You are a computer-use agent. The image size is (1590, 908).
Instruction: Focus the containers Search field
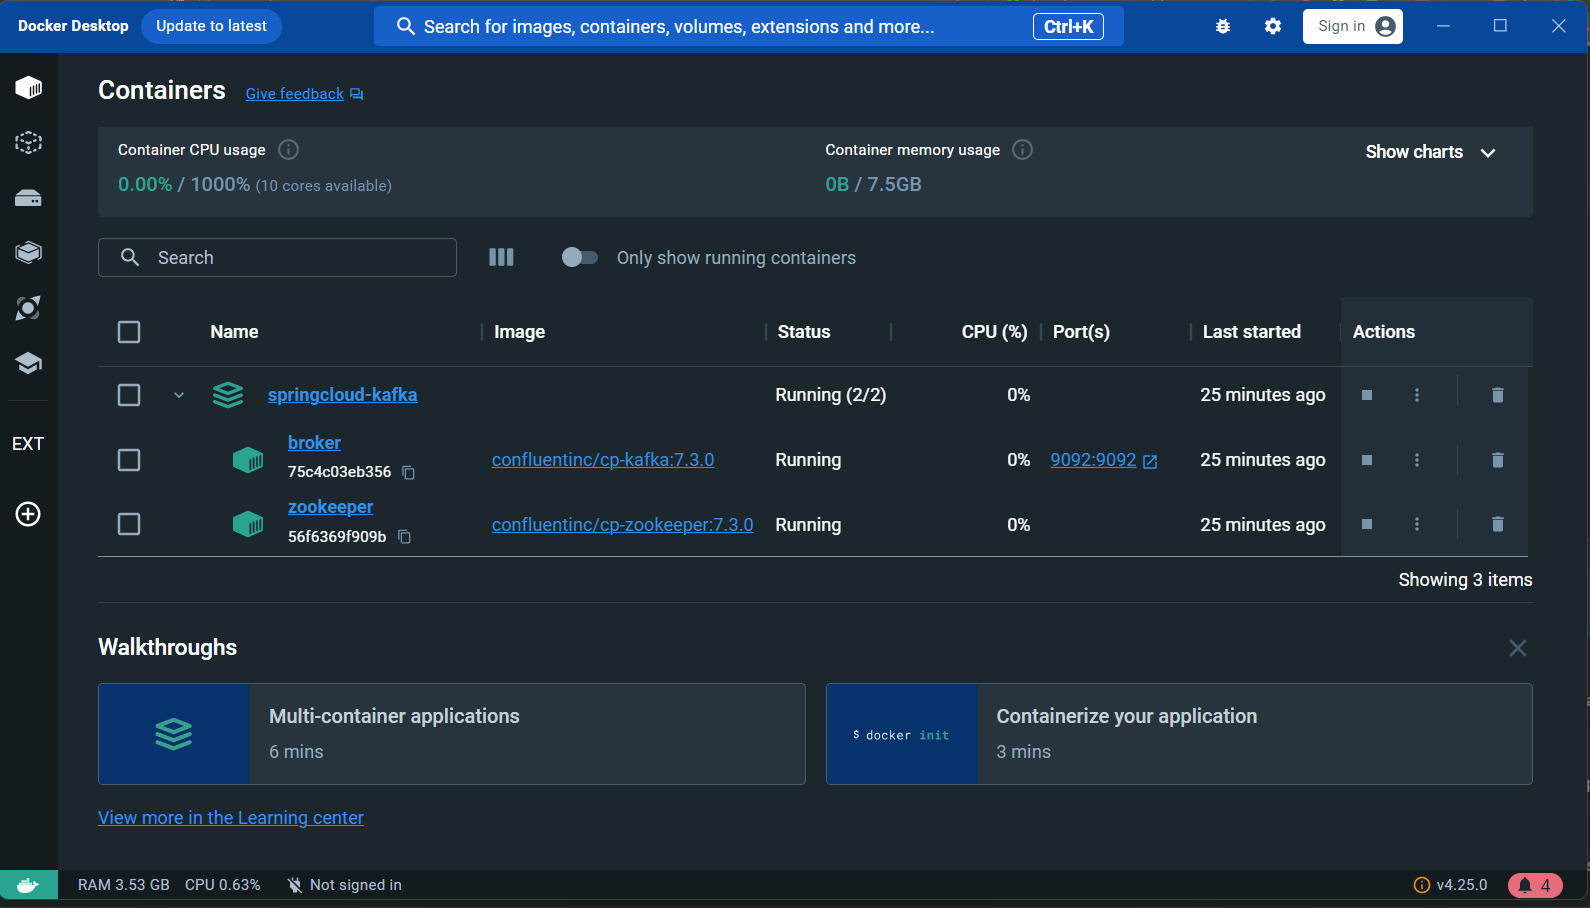point(277,257)
